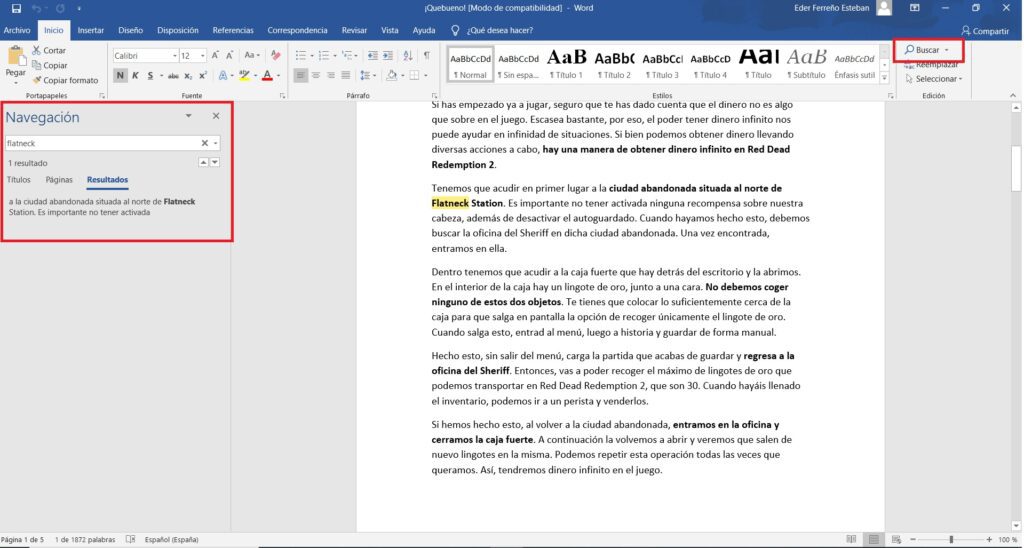Go to next search result arrow
Image resolution: width=1024 pixels, height=548 pixels.
(x=215, y=162)
